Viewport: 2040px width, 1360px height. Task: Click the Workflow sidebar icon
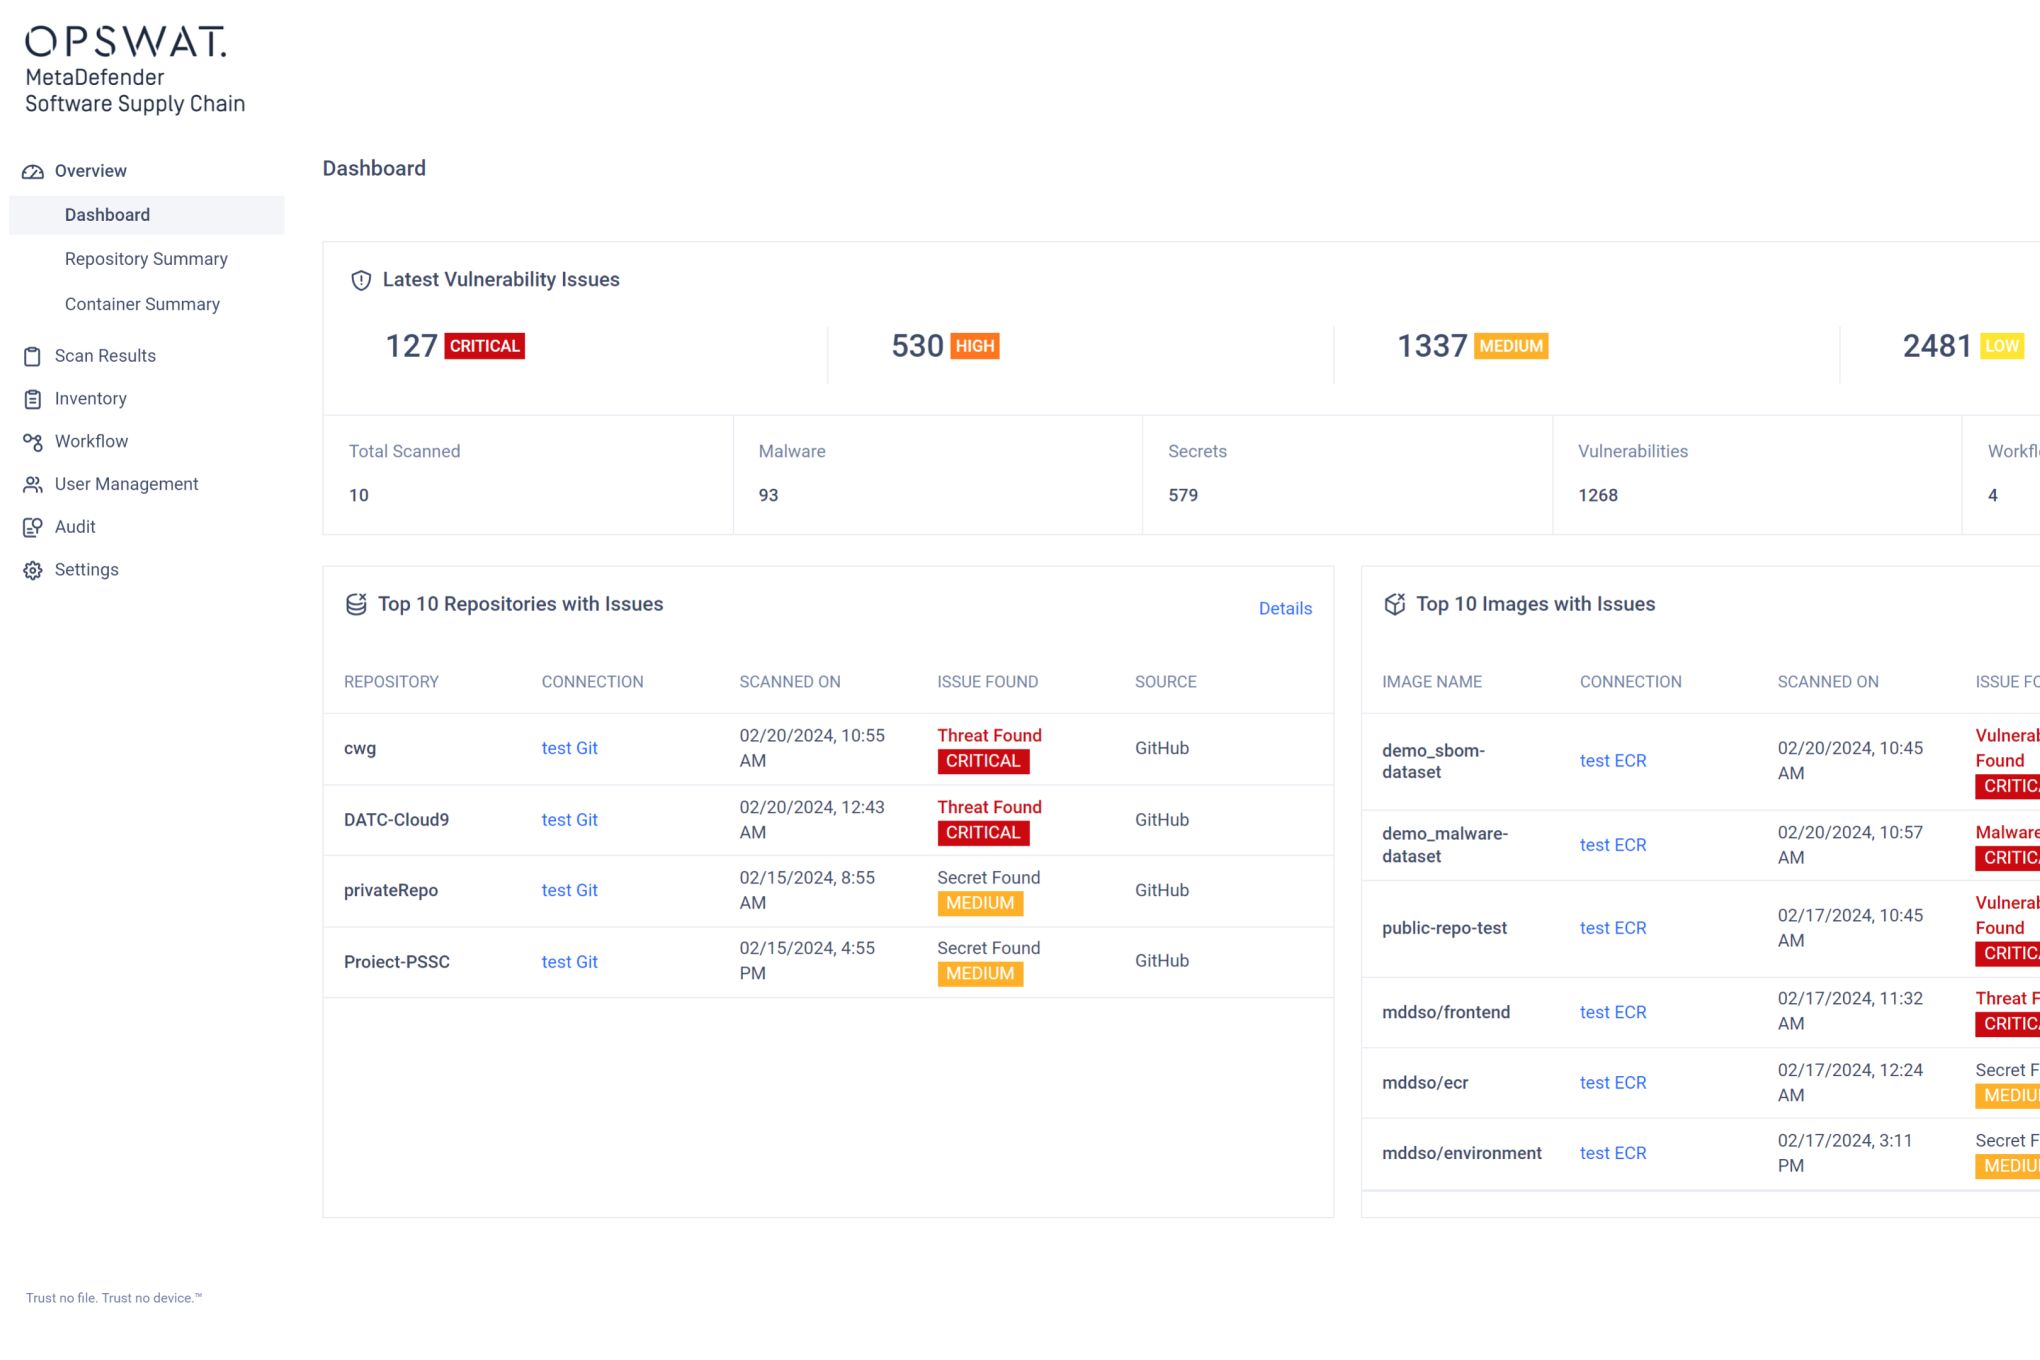tap(33, 441)
